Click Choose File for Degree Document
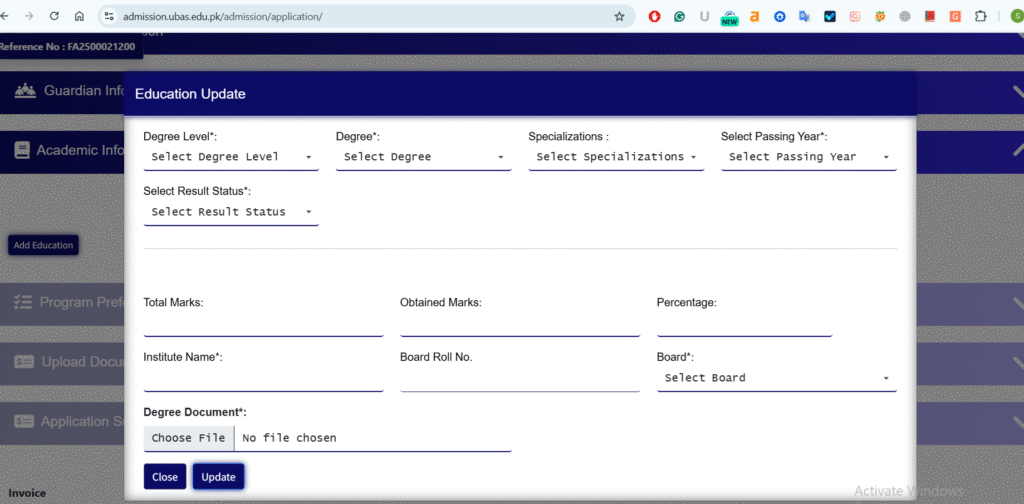 [188, 438]
